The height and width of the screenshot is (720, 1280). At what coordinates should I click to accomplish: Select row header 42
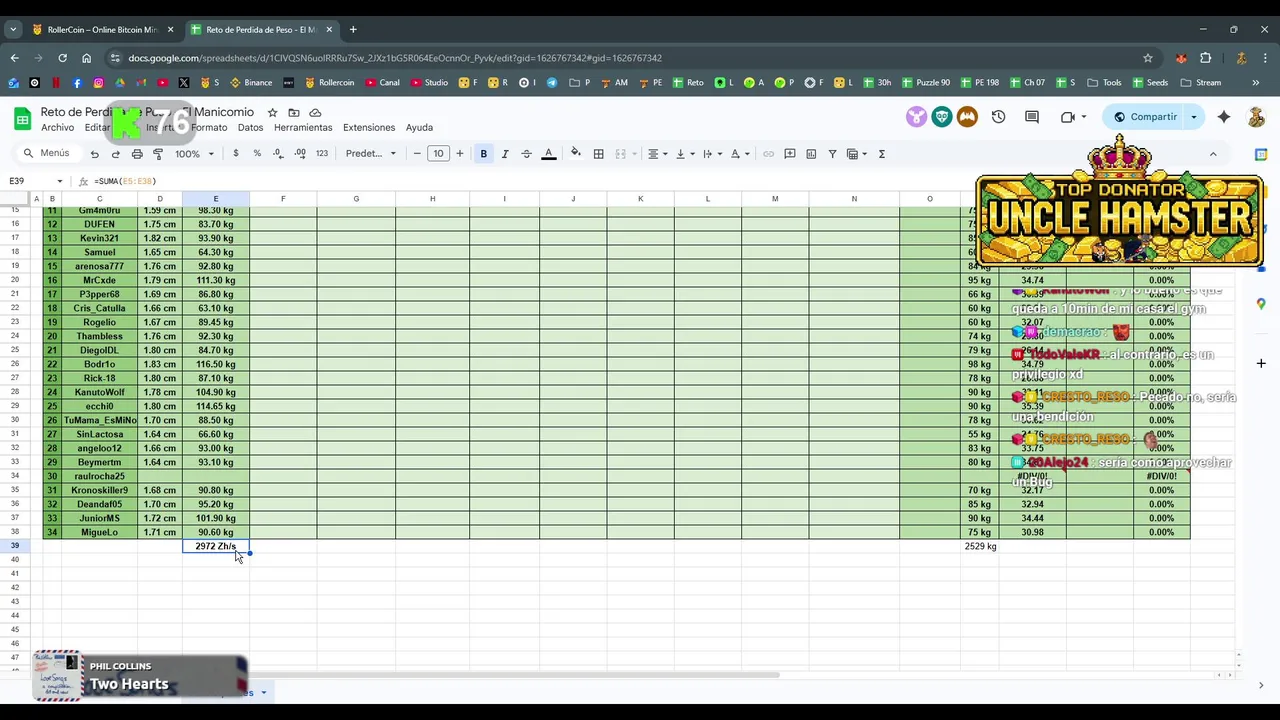click(15, 587)
